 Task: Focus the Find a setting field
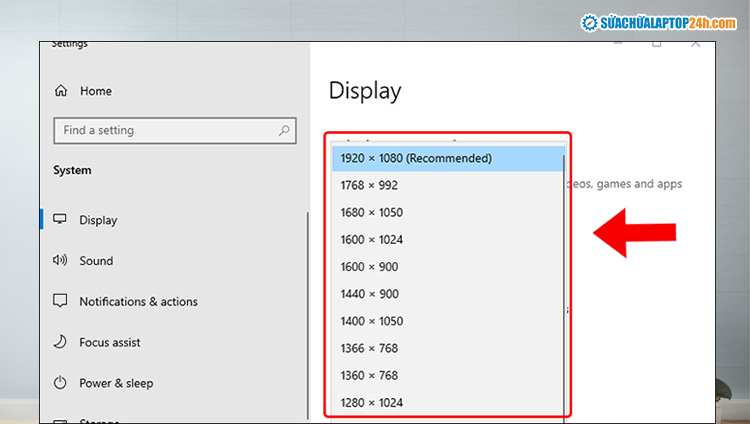[175, 130]
